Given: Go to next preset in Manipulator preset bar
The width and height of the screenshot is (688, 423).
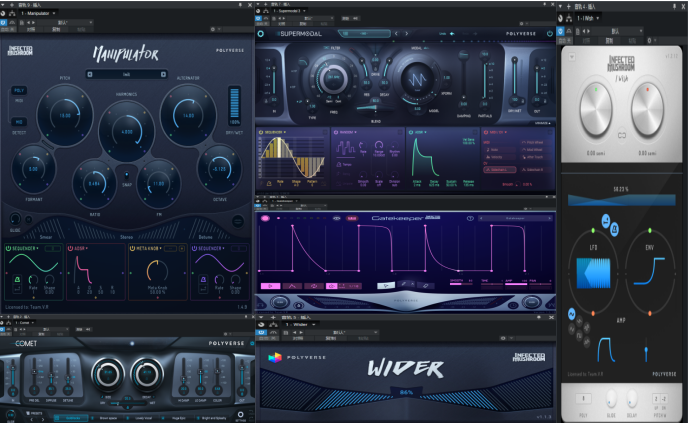Looking at the screenshot, I should point(163,74).
